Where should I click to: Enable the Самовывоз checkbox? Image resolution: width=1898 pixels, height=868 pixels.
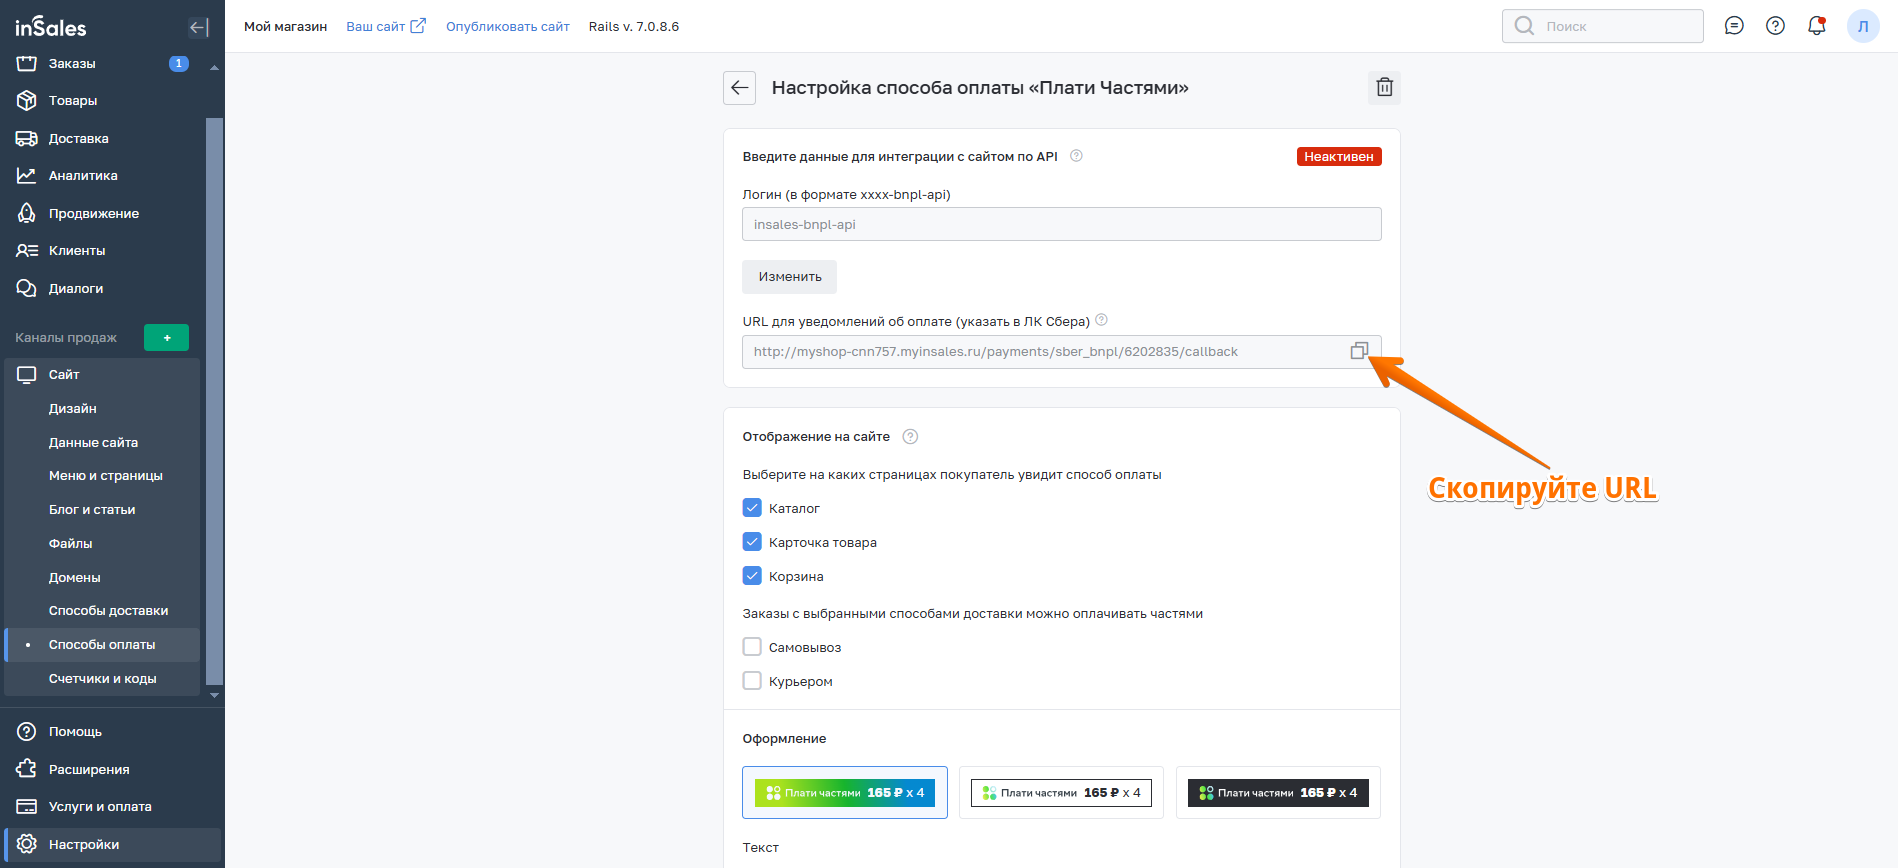(x=753, y=647)
